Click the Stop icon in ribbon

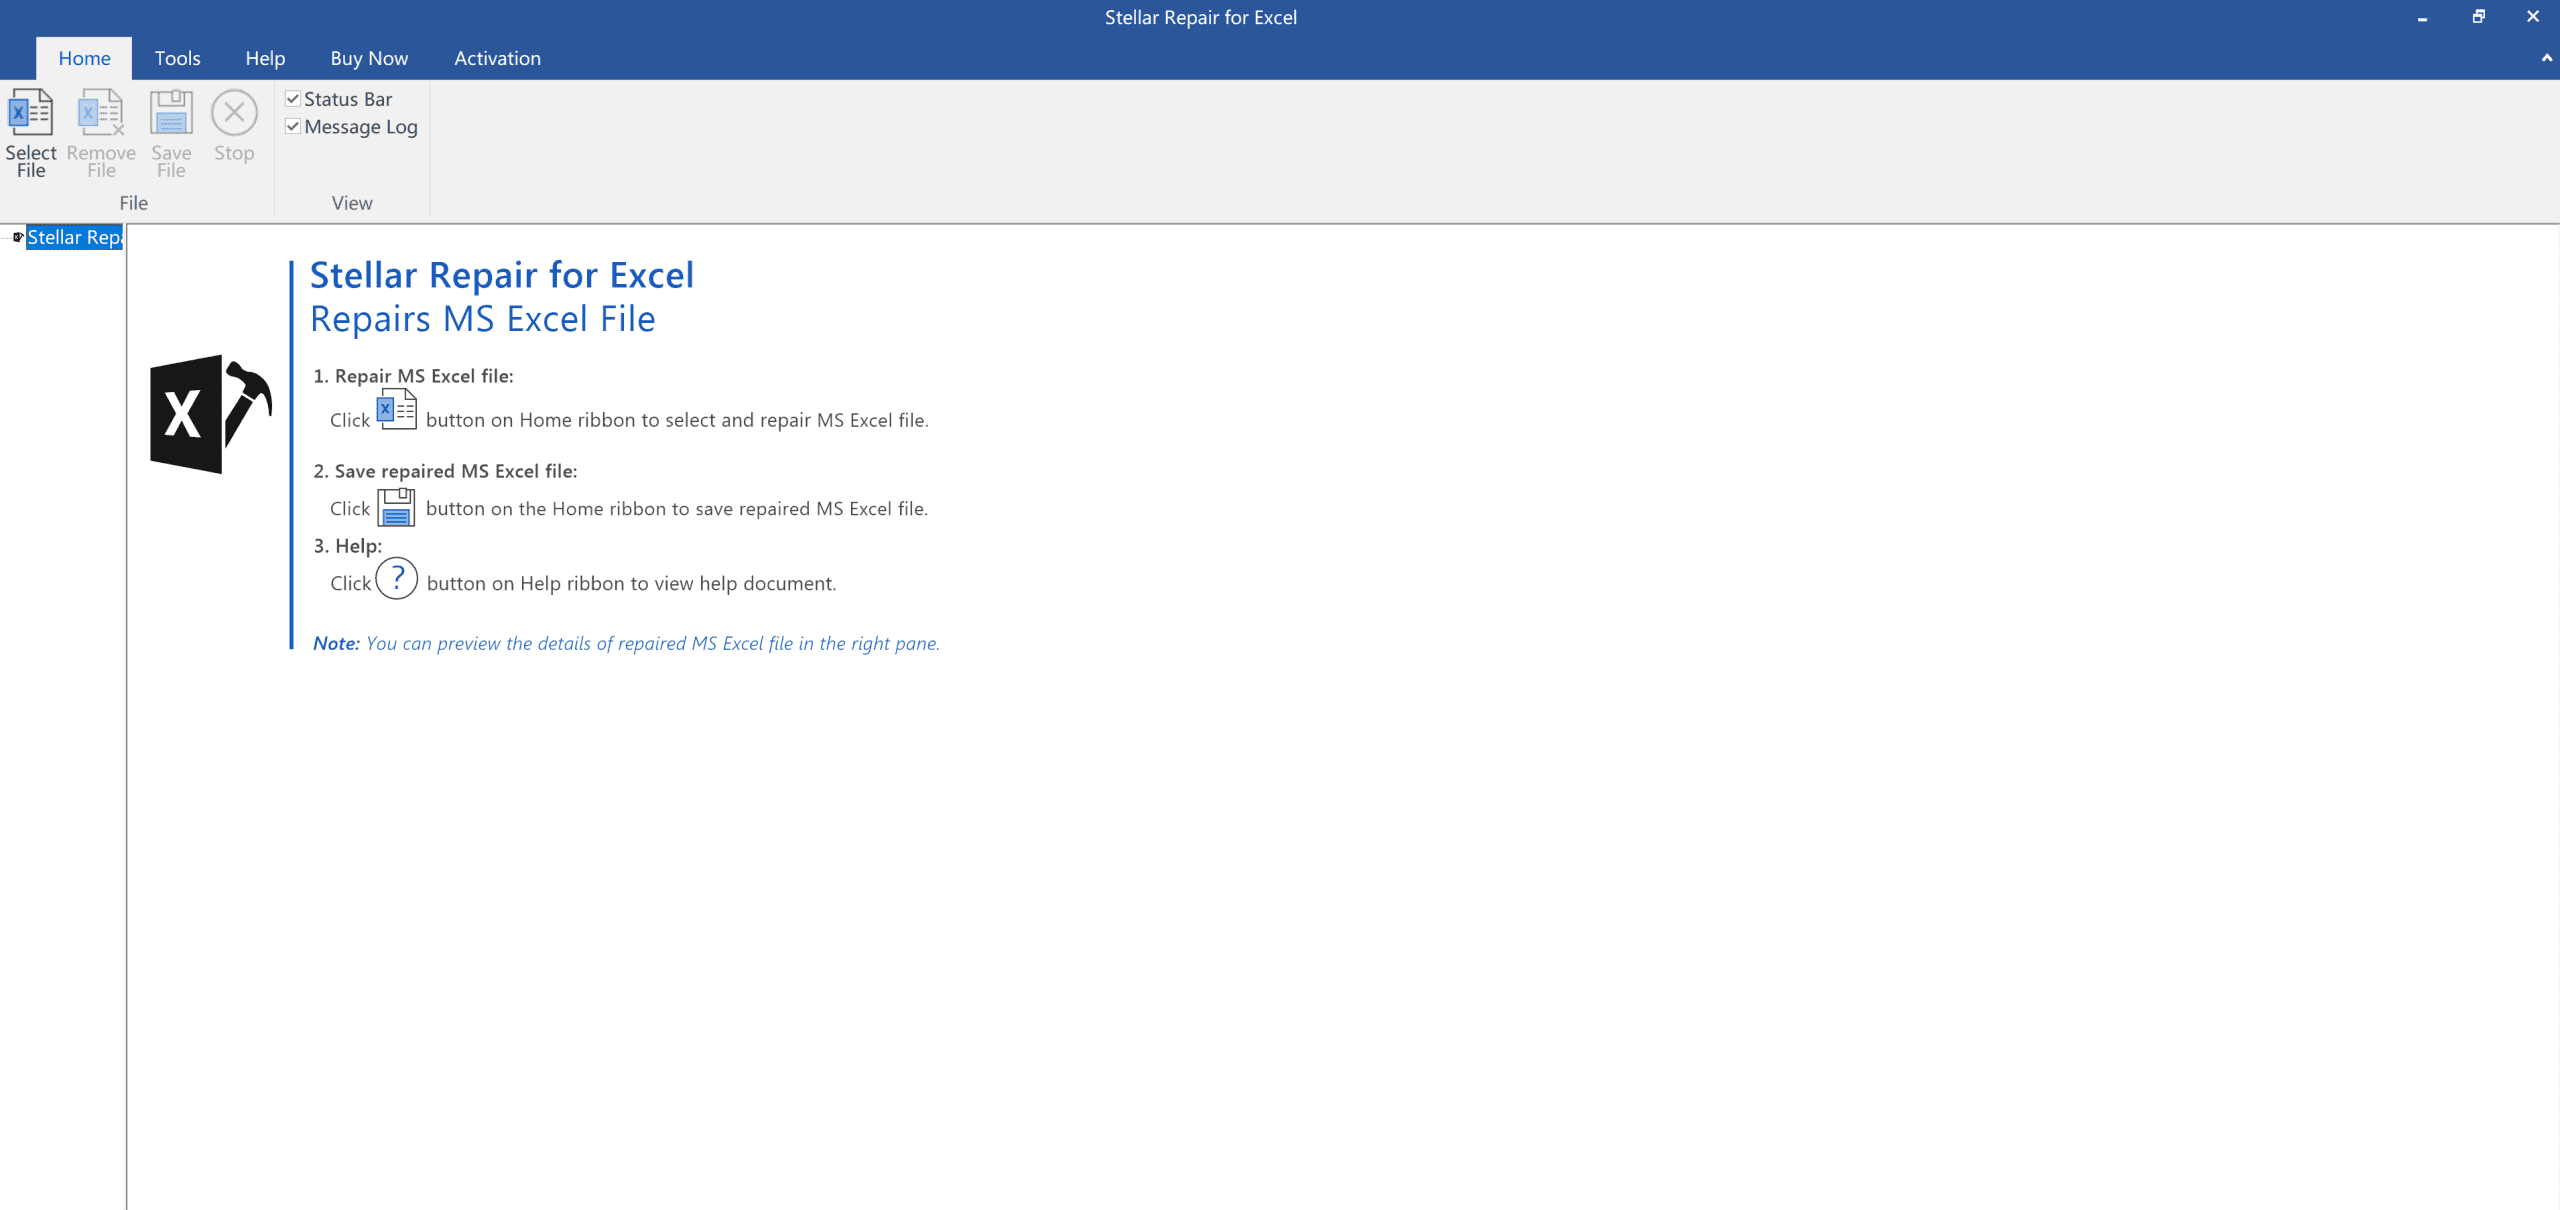tap(234, 112)
